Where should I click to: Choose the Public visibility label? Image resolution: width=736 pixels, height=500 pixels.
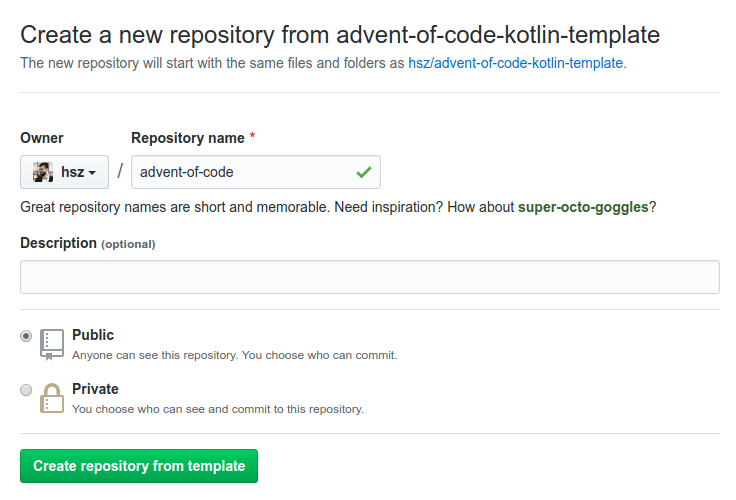click(x=93, y=335)
